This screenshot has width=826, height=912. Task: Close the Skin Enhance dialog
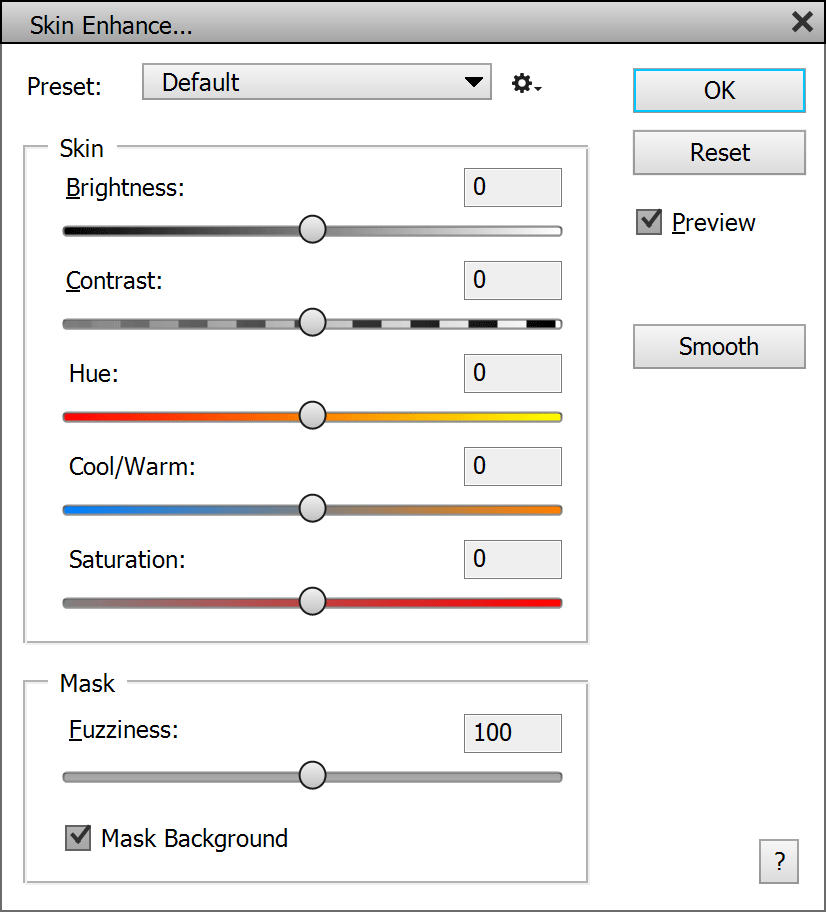click(x=802, y=22)
